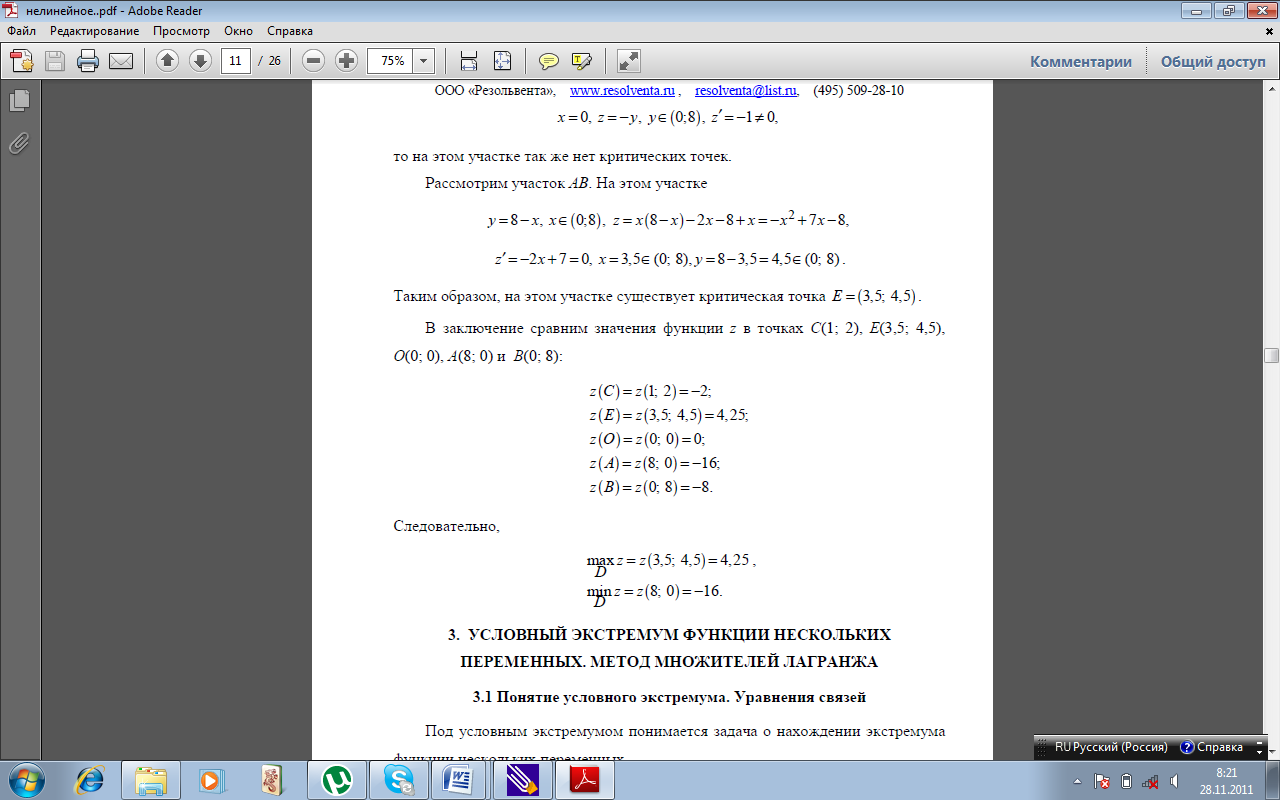Open the Окно menu

[x=238, y=31]
